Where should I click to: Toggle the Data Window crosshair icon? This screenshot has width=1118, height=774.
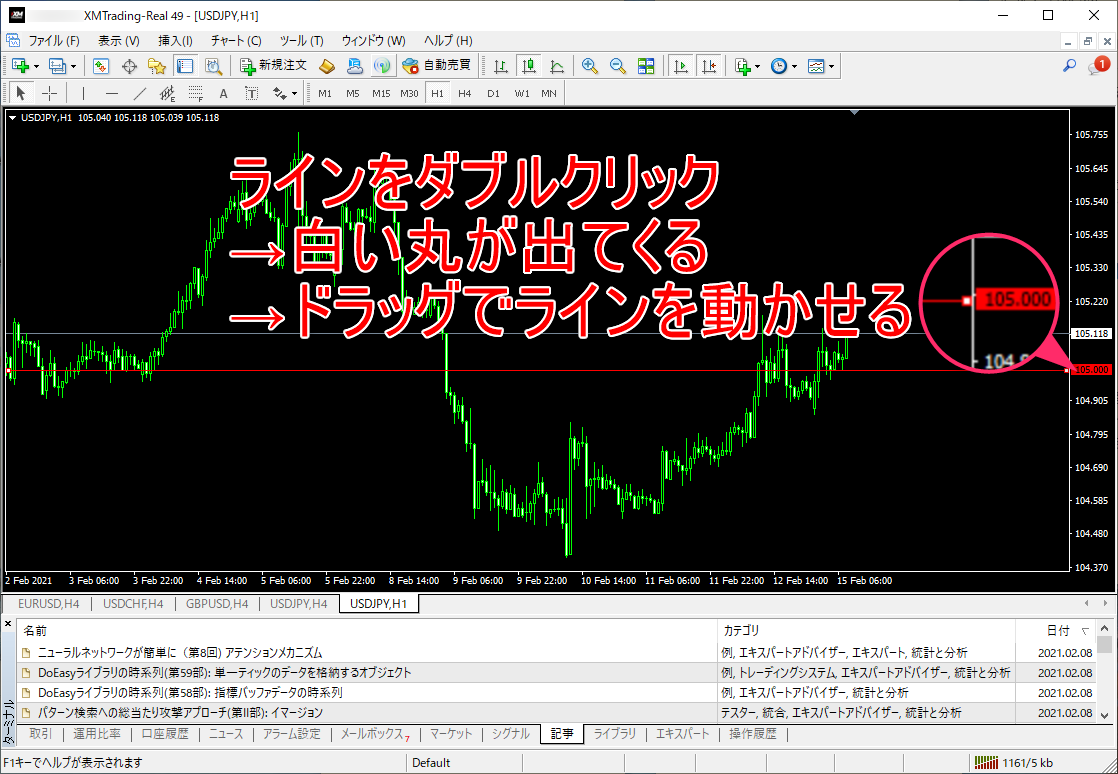coord(129,66)
